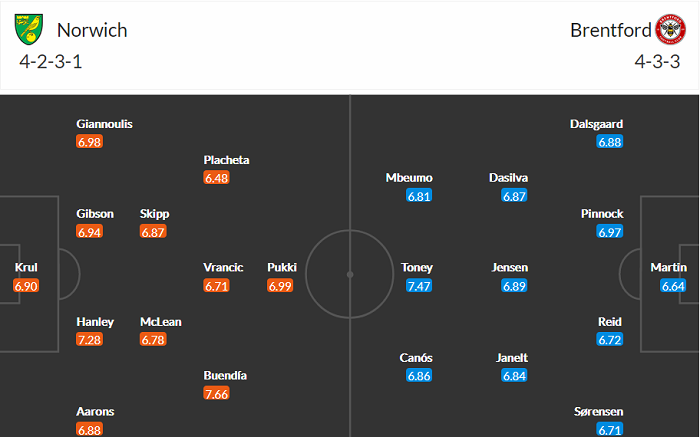The height and width of the screenshot is (437, 700).
Task: Select Brentford goalkeeper Martin
Action: pyautogui.click(x=669, y=267)
